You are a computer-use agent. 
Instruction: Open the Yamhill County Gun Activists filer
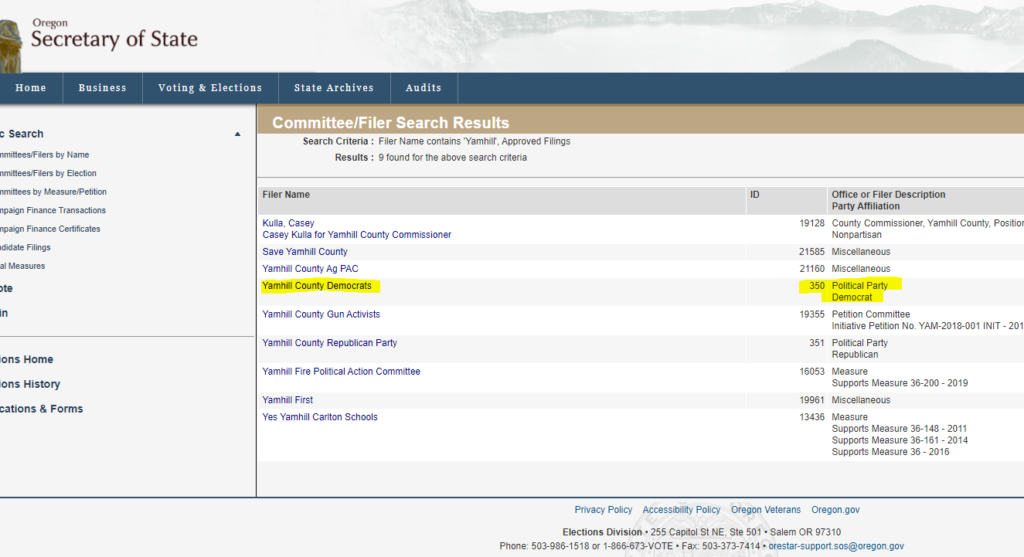tap(321, 315)
